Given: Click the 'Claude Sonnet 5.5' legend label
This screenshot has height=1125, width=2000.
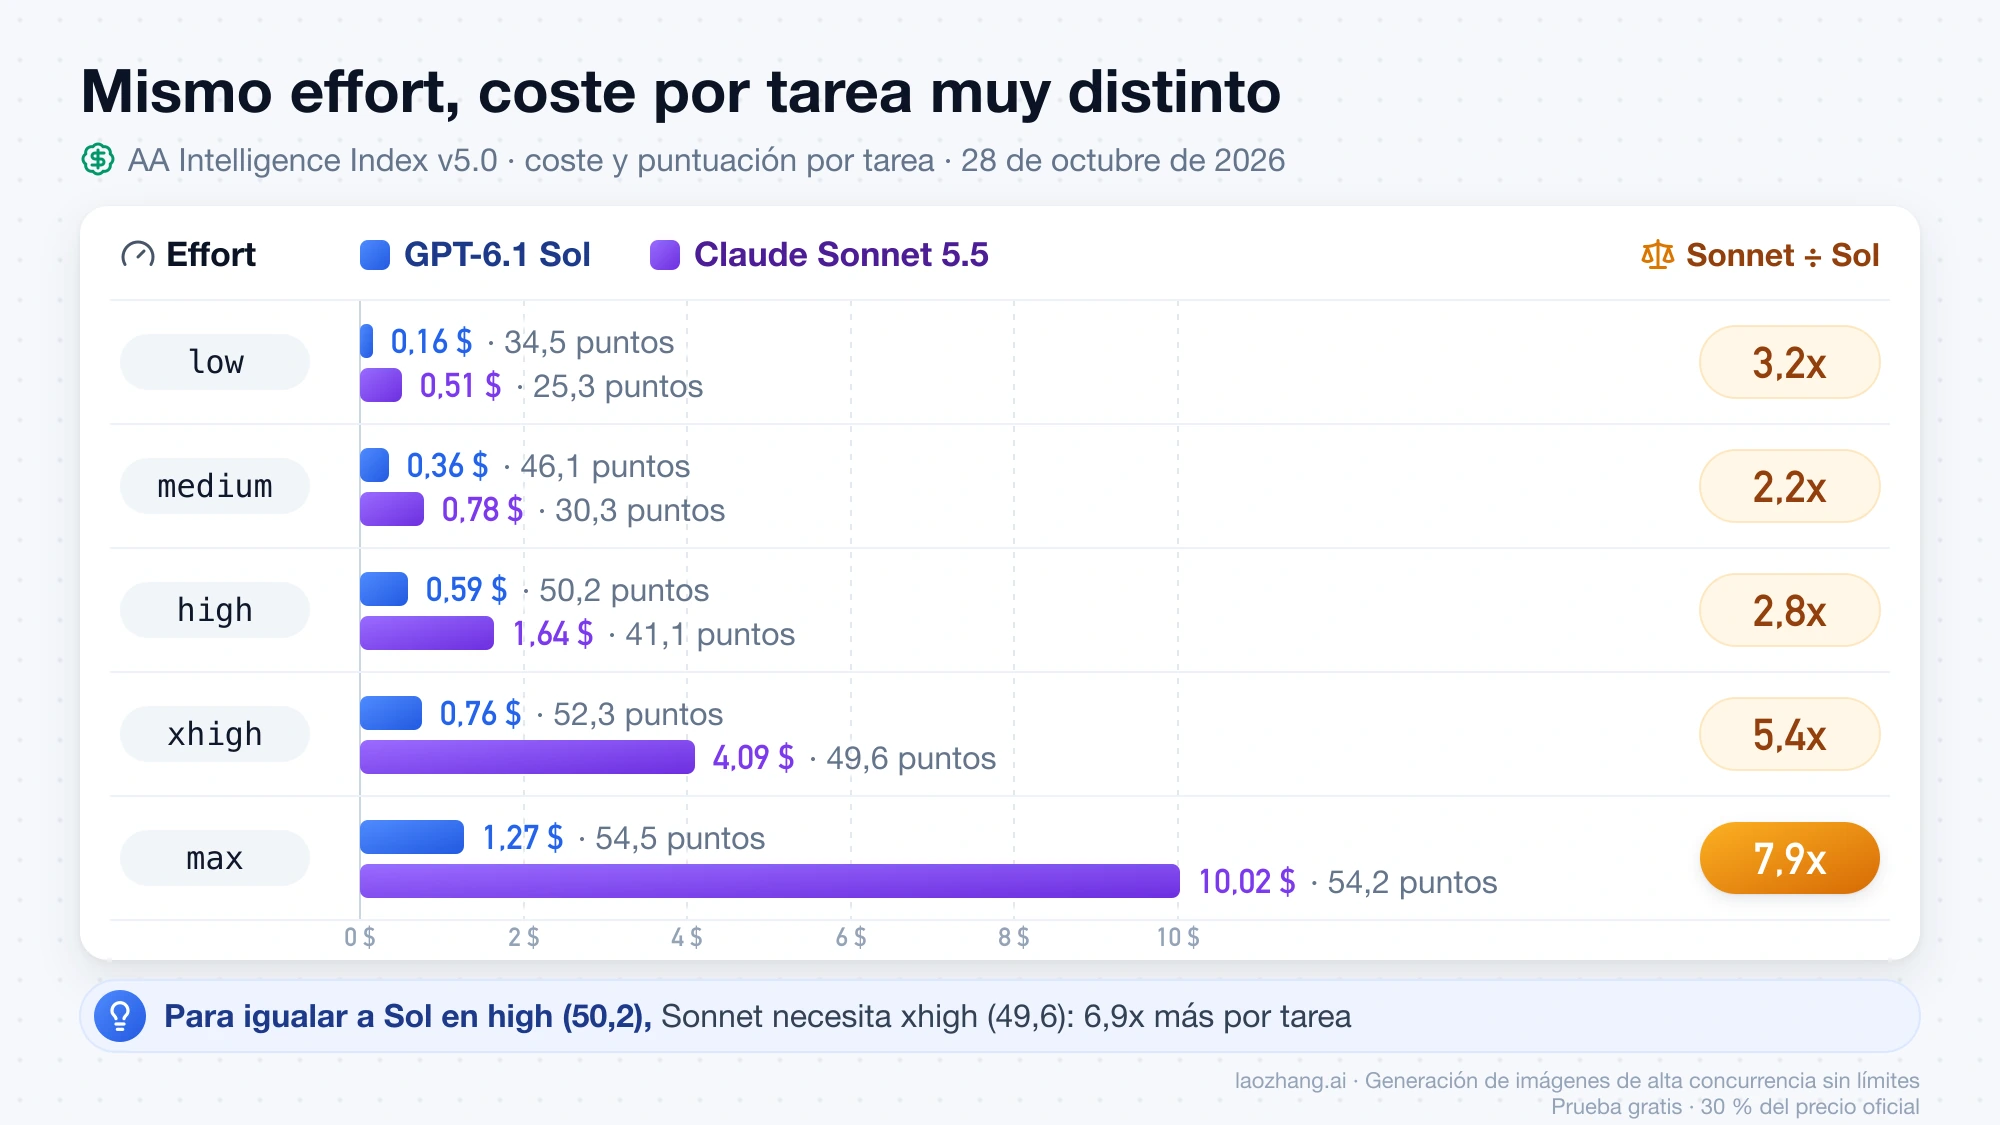Looking at the screenshot, I should [x=841, y=255].
